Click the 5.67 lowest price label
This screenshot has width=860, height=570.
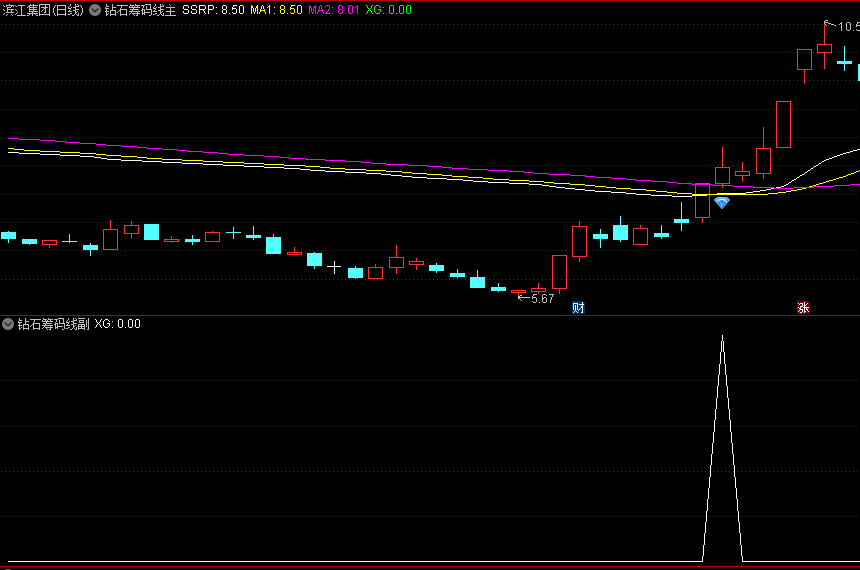[542, 299]
